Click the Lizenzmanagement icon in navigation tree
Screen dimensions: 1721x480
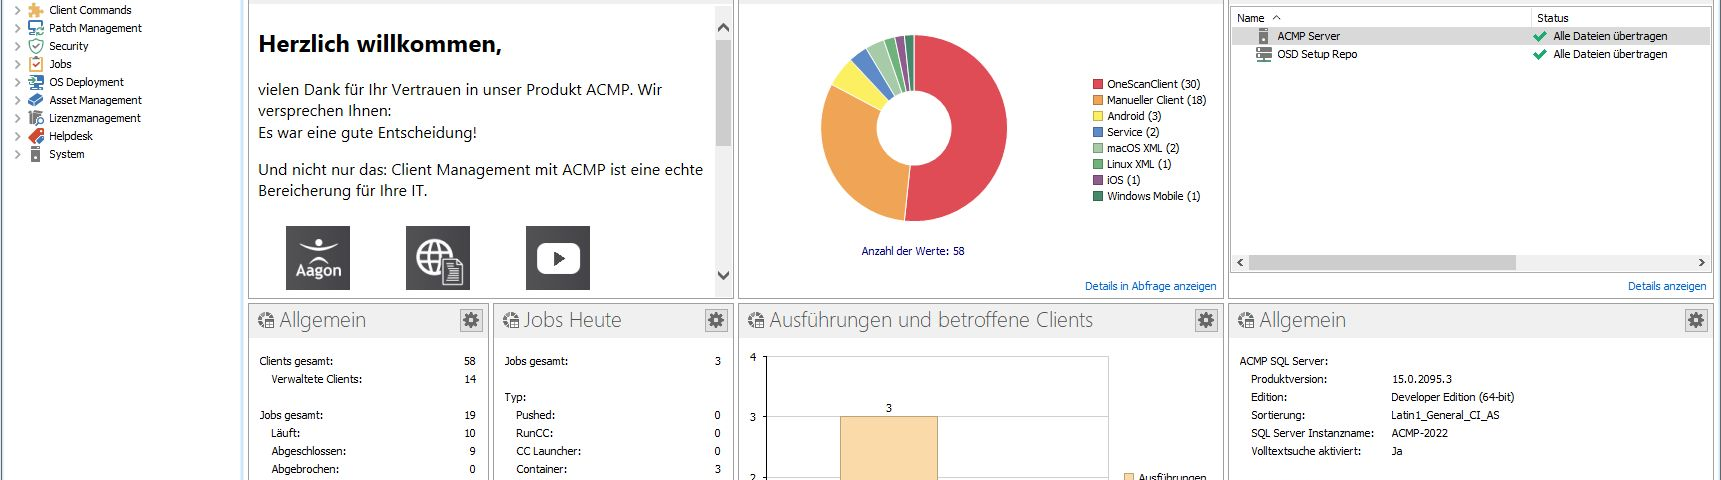click(36, 118)
